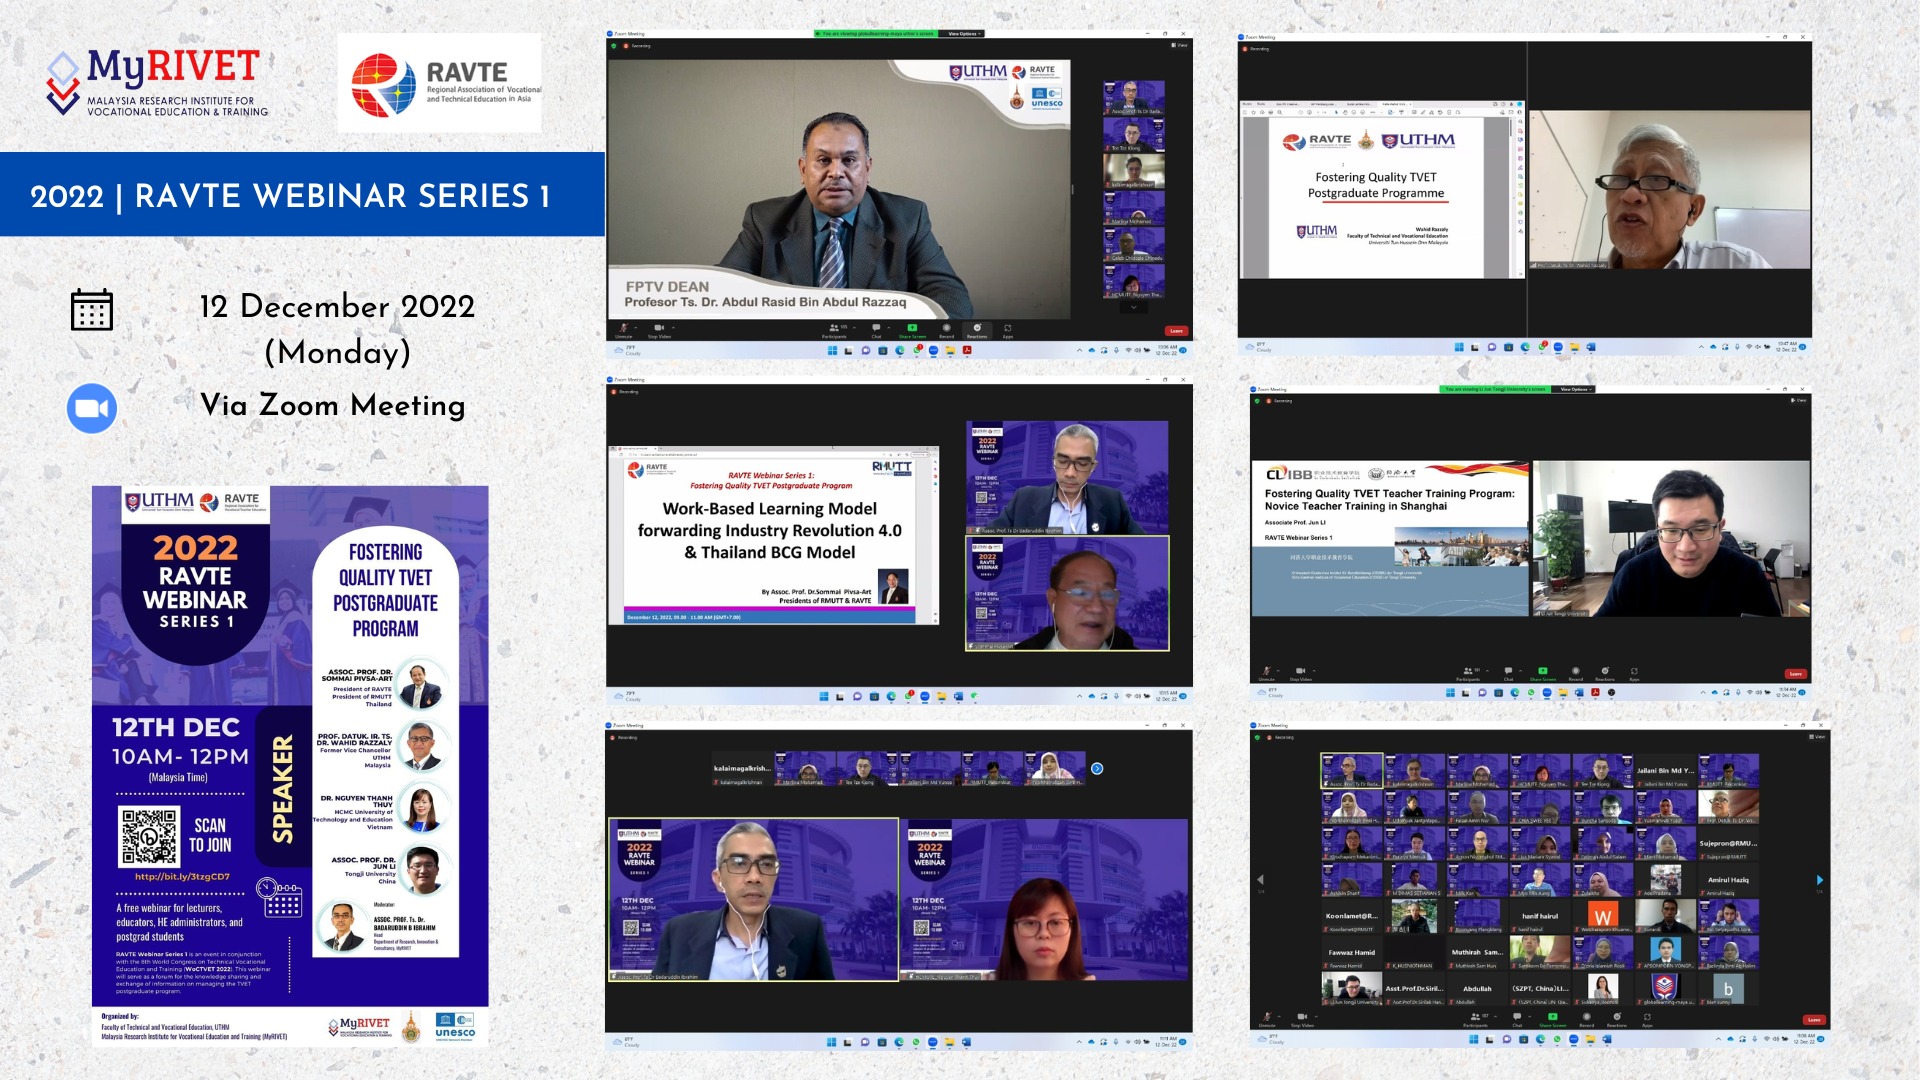Select kalaimagalkrish... tile in the two-speaker window strip
1920x1080 pixels.
(x=741, y=769)
